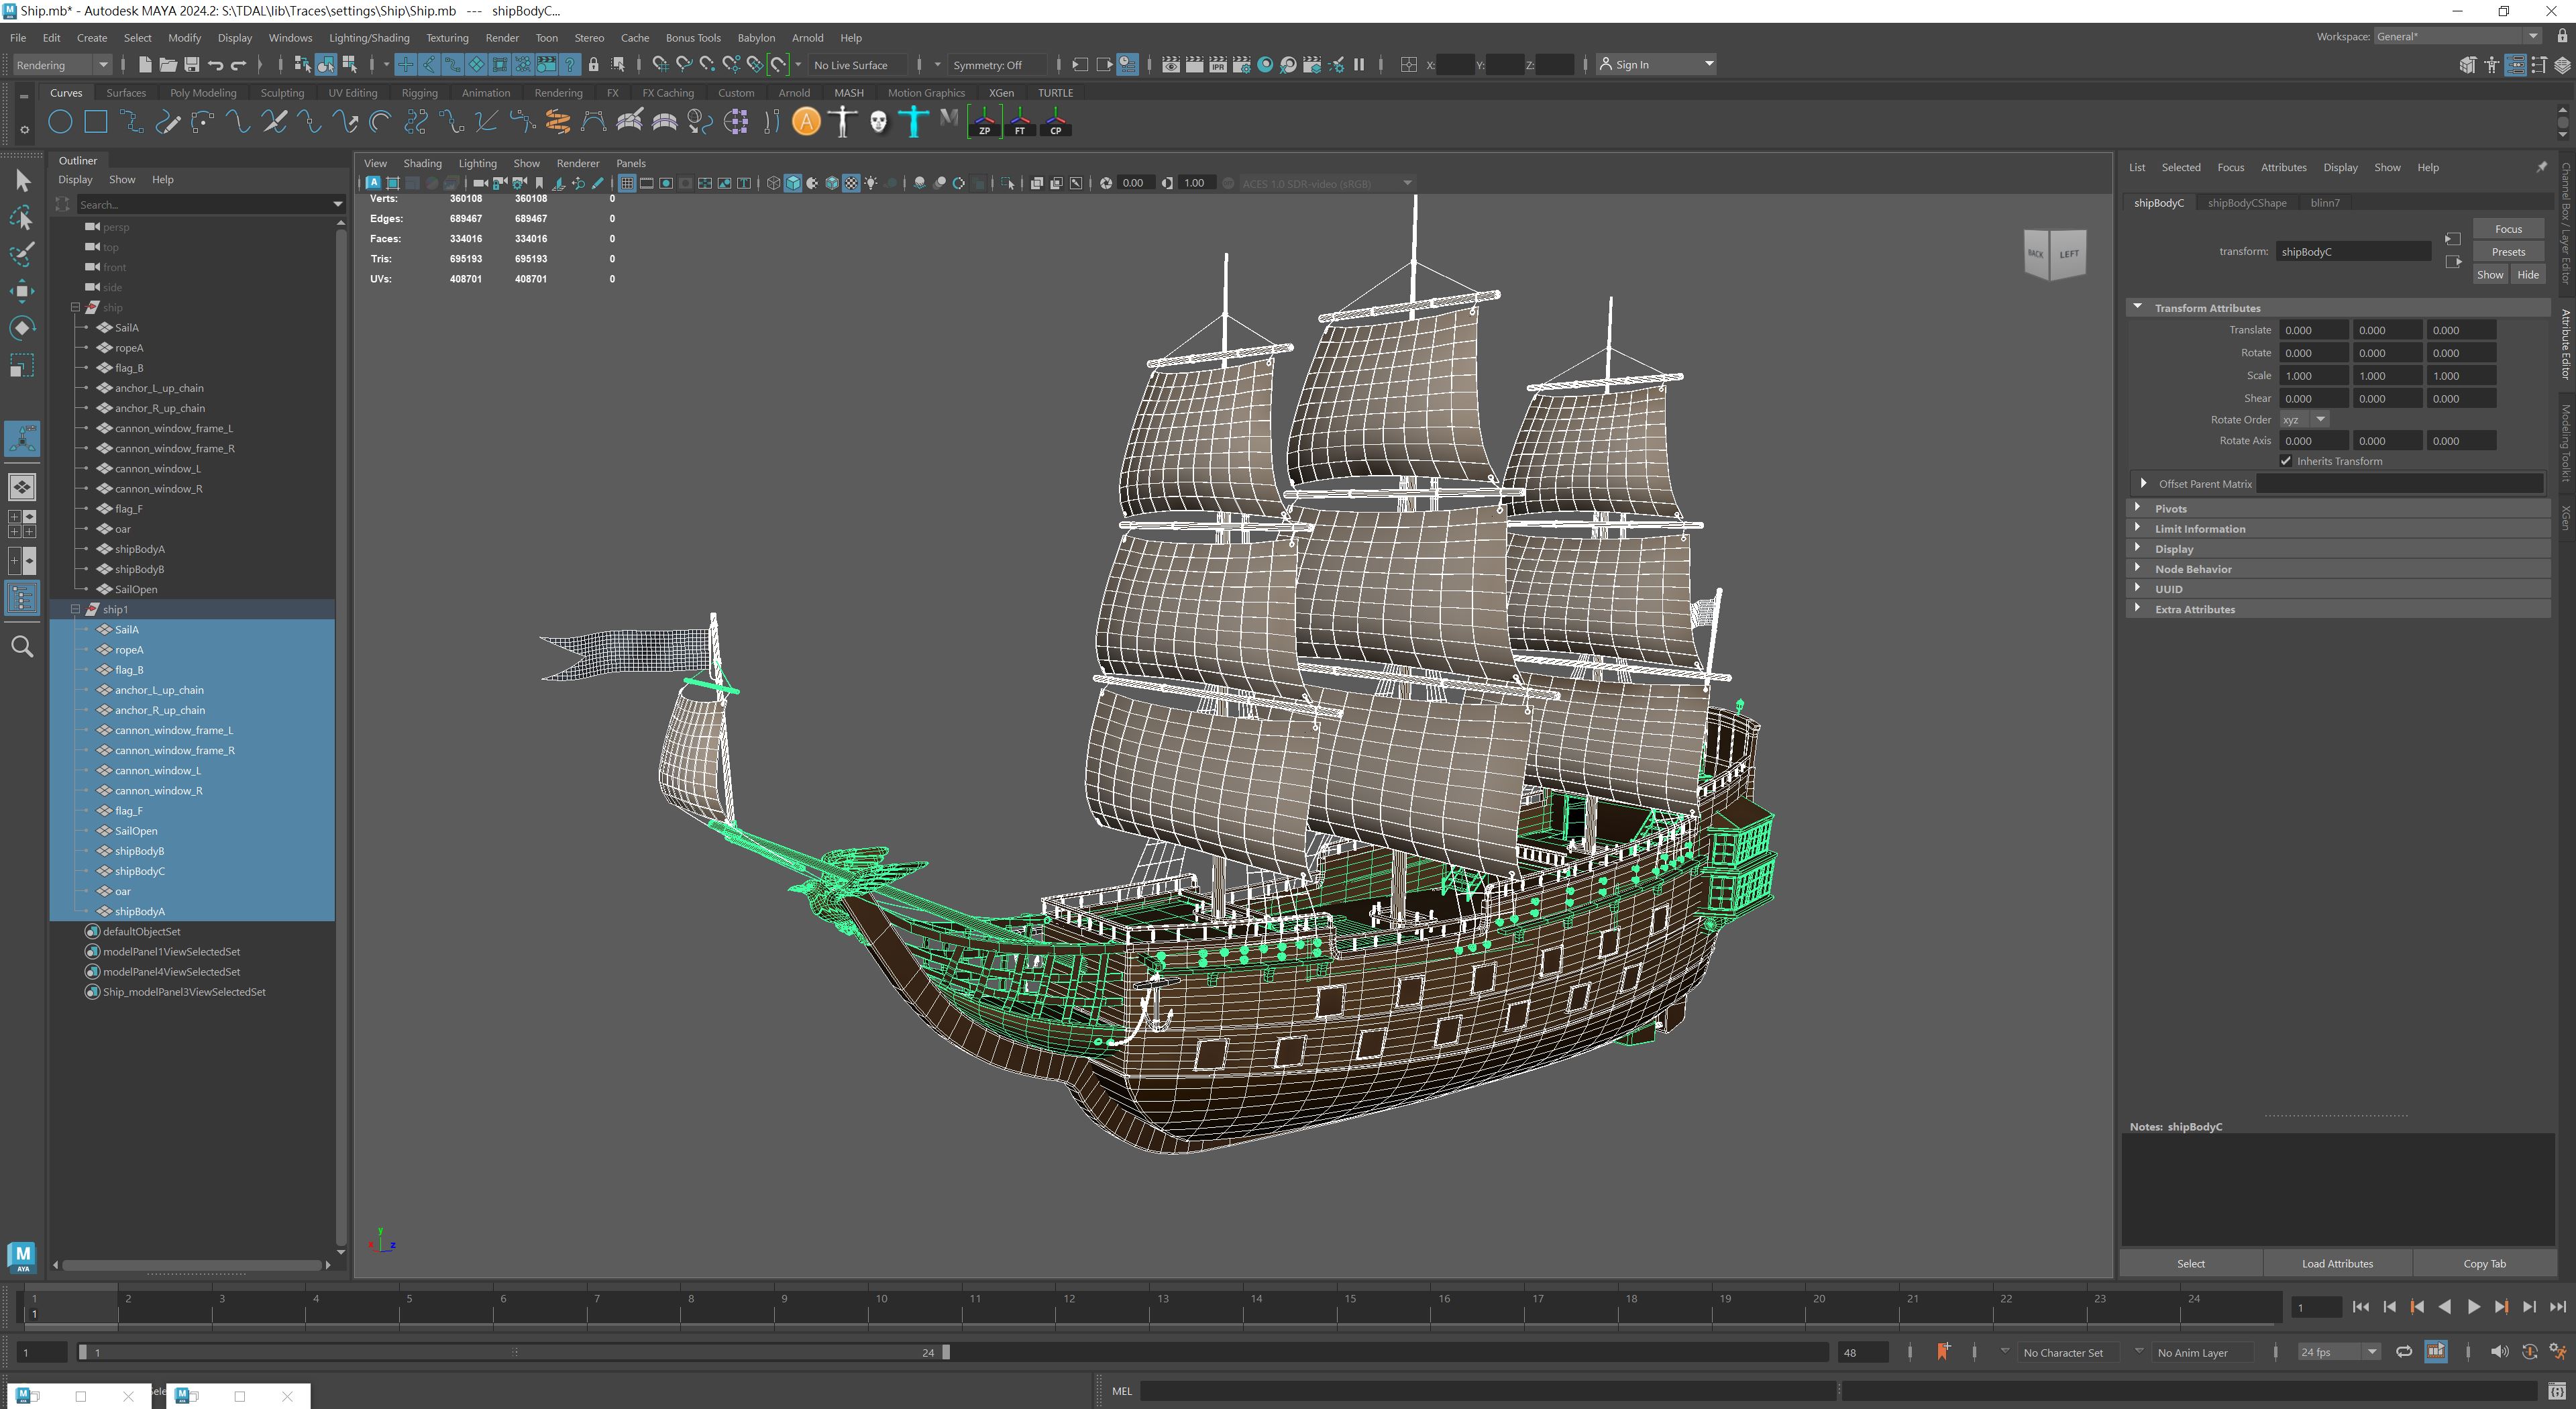Toggle the viewport wireframe on shaded button
The width and height of the screenshot is (2576, 1409).
(832, 183)
